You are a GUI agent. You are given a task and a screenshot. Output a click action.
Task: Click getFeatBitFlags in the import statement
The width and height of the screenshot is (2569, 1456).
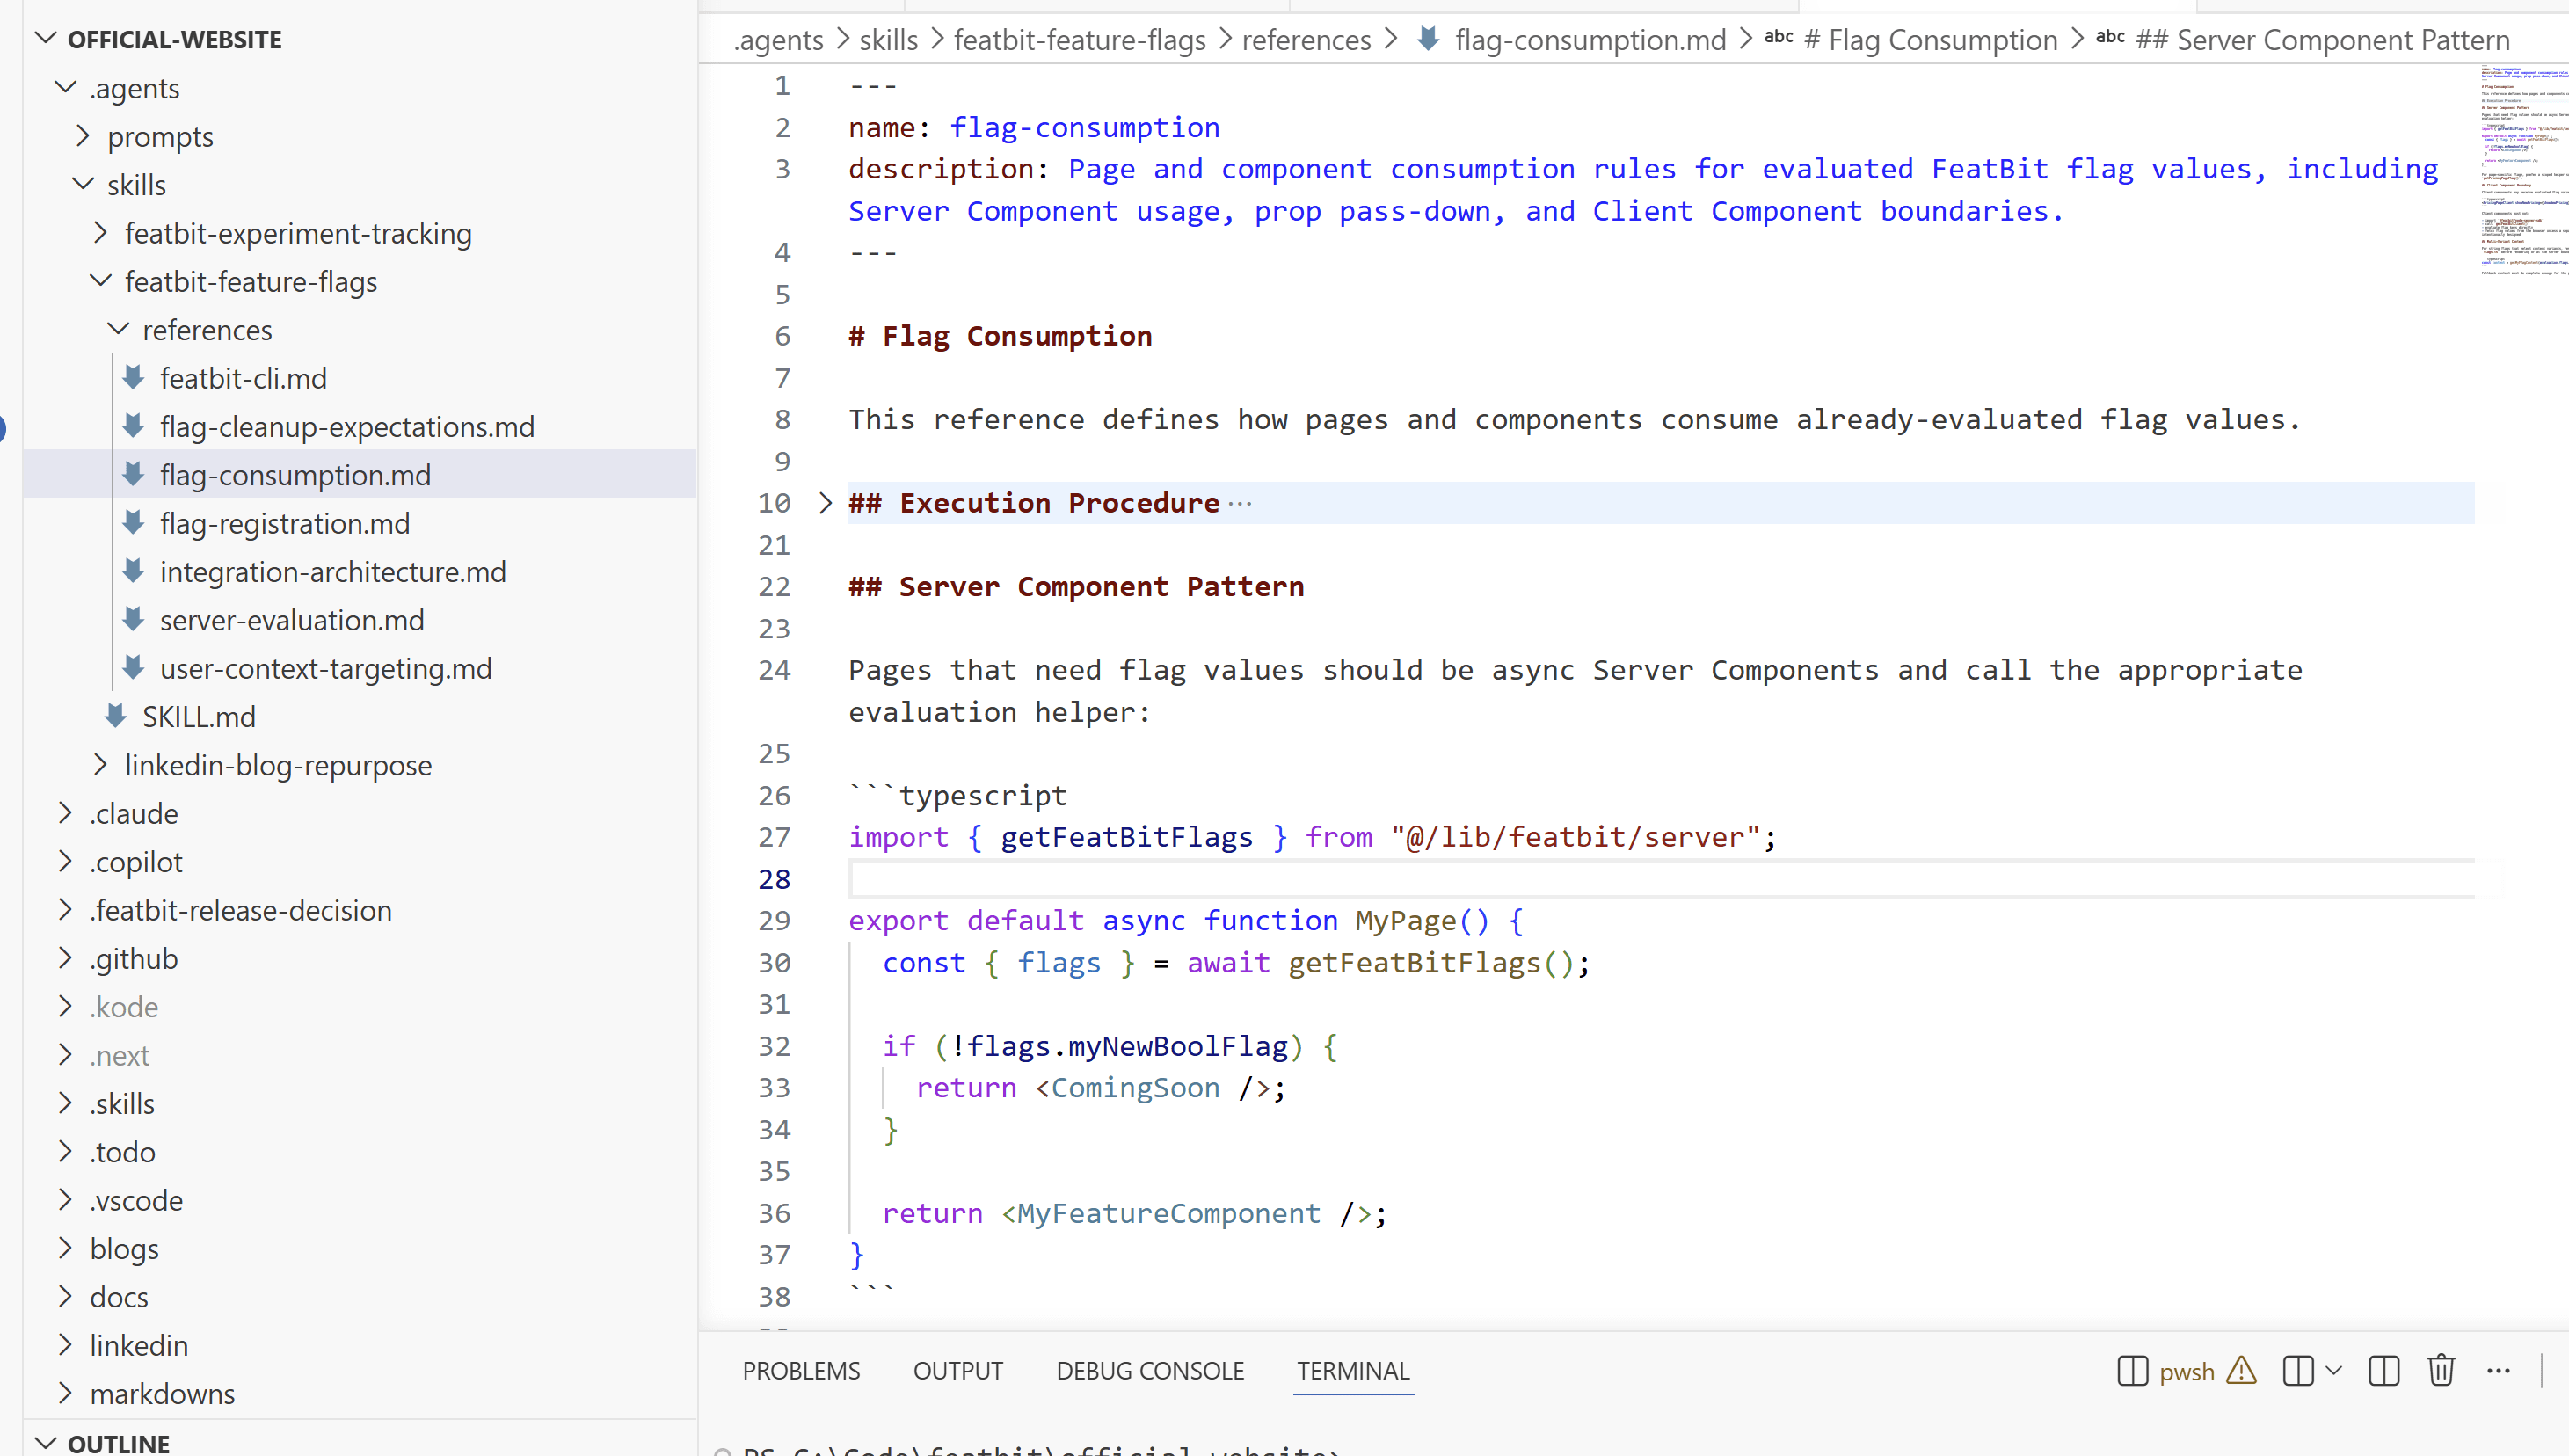coord(1127,837)
